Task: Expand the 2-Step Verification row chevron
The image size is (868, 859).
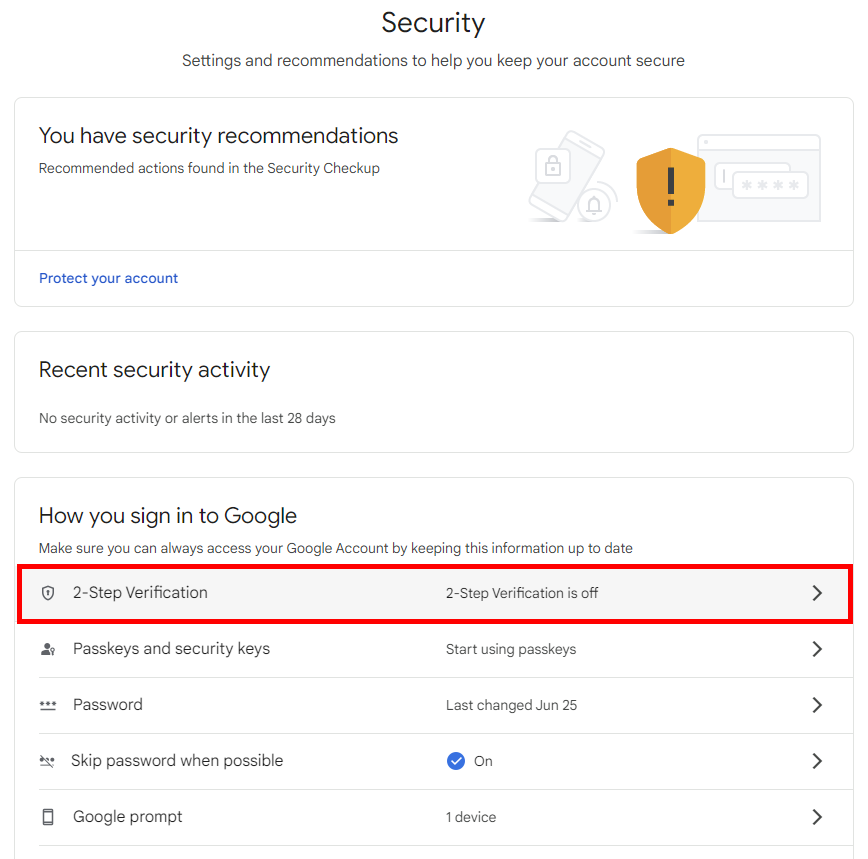Action: click(x=817, y=593)
